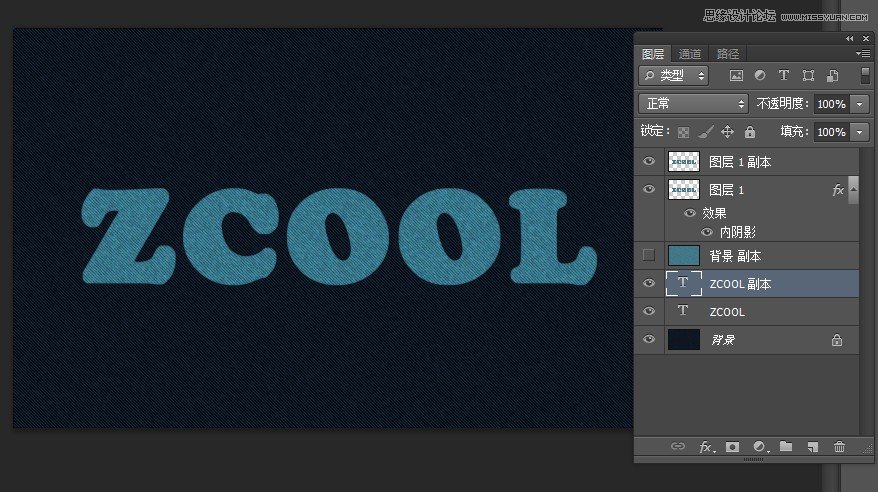Filter layers by pixel image icon
The height and width of the screenshot is (492, 878).
(736, 76)
